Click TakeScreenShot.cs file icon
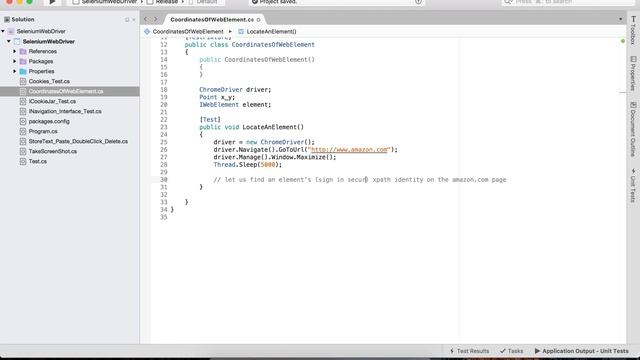 tap(23, 151)
